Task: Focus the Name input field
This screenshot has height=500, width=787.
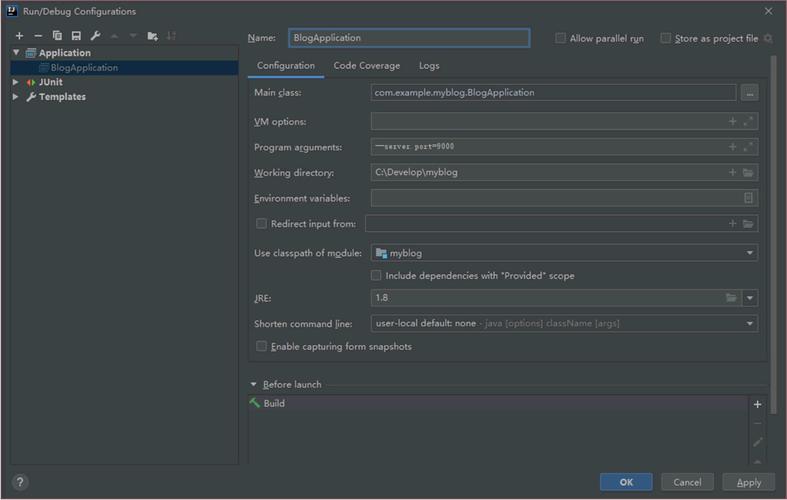Action: click(409, 38)
